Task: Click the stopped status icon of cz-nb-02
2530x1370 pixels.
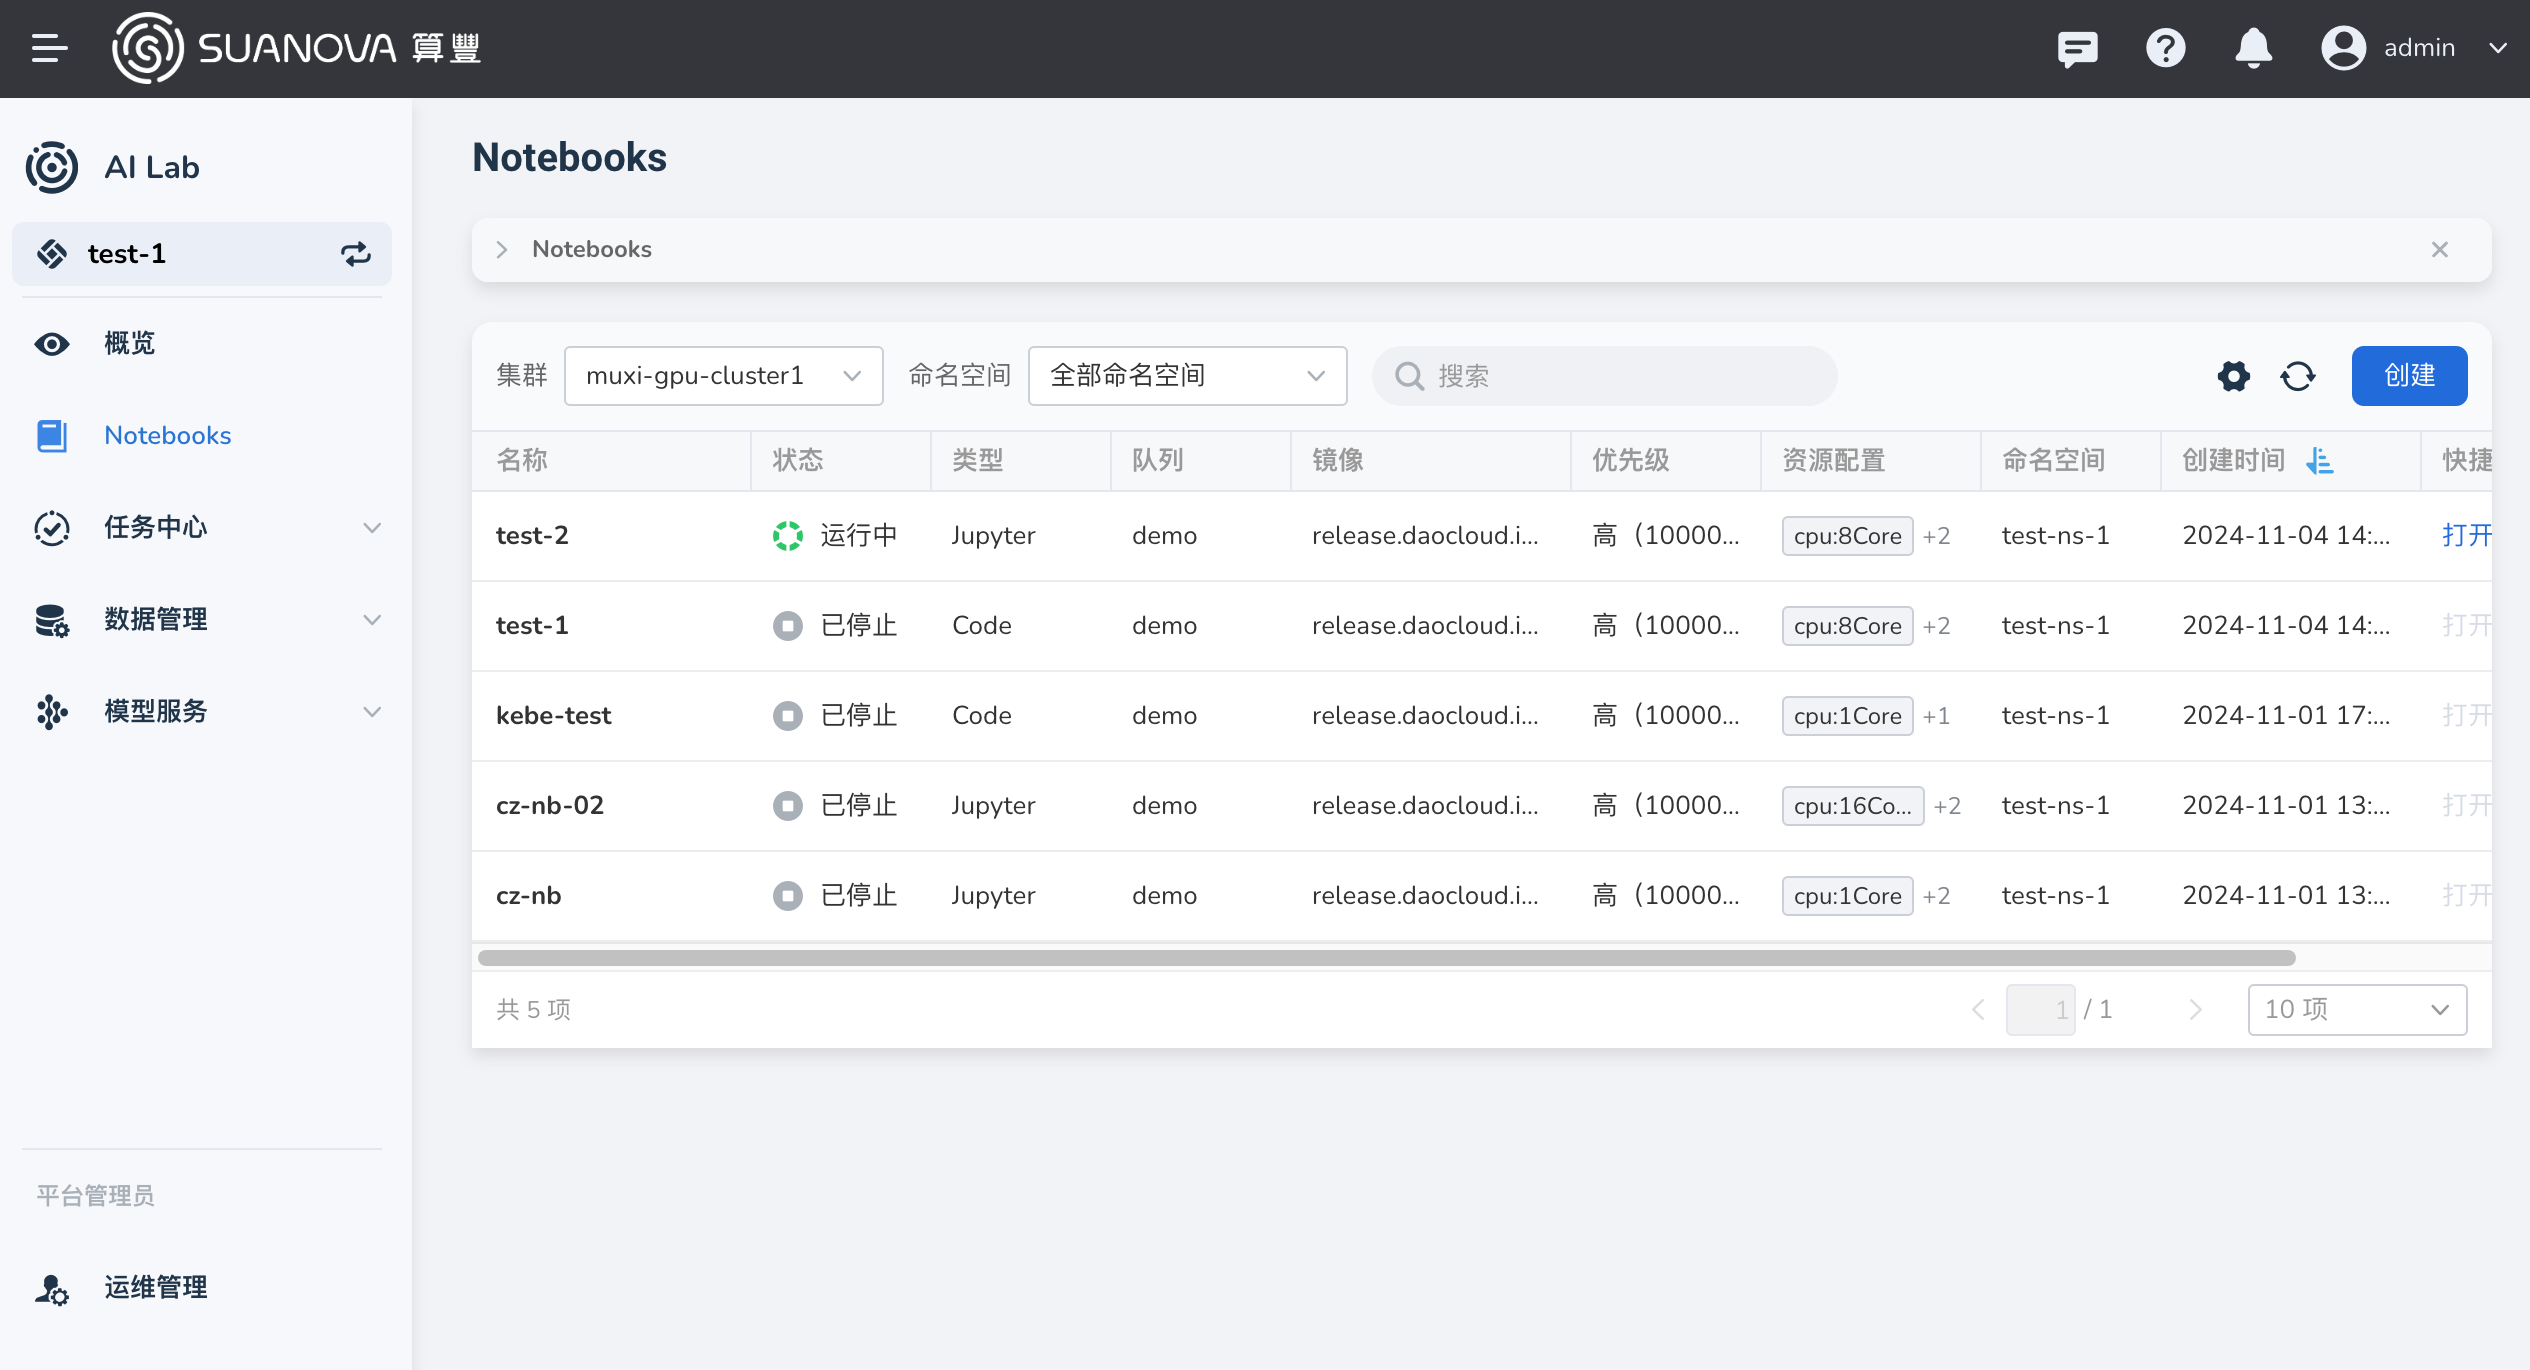Action: pos(787,806)
